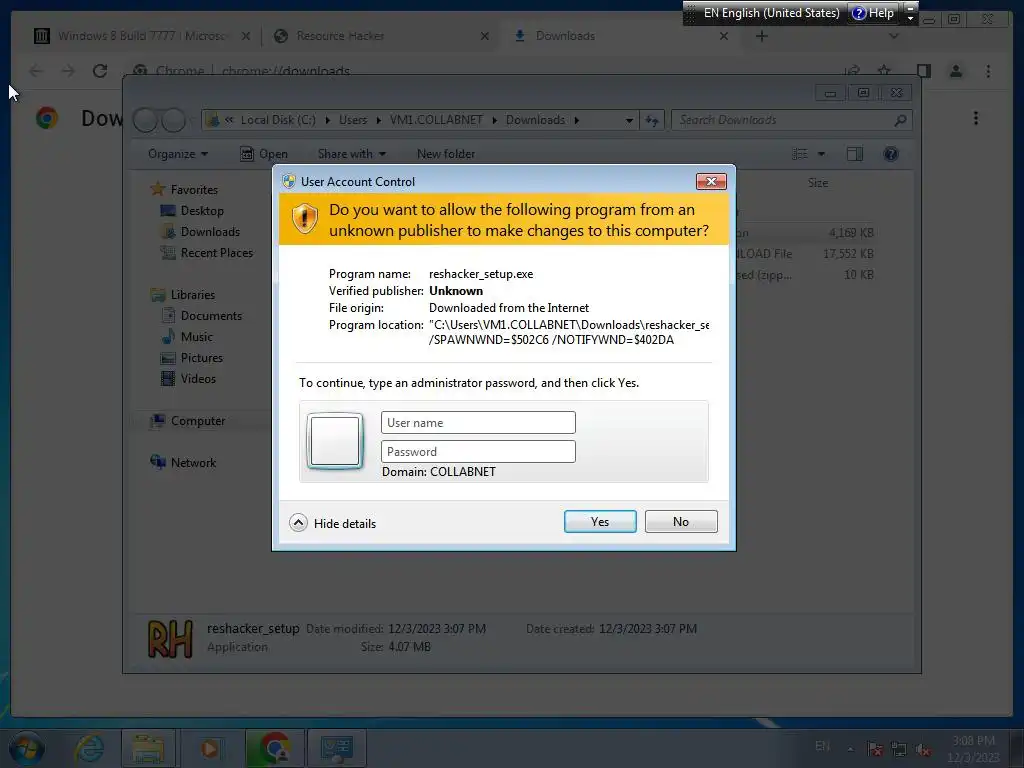Click Downloads breadcrumb in address bar

[535, 120]
